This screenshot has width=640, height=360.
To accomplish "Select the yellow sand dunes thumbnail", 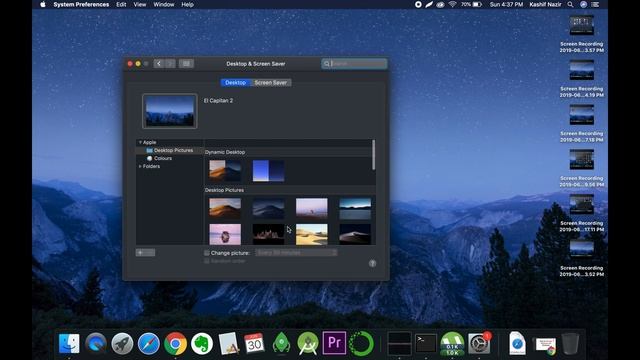I will point(311,234).
